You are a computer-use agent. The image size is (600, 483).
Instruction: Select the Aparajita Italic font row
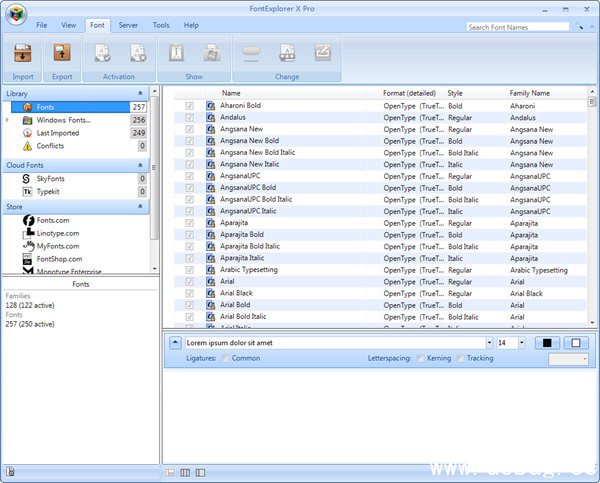click(x=380, y=258)
